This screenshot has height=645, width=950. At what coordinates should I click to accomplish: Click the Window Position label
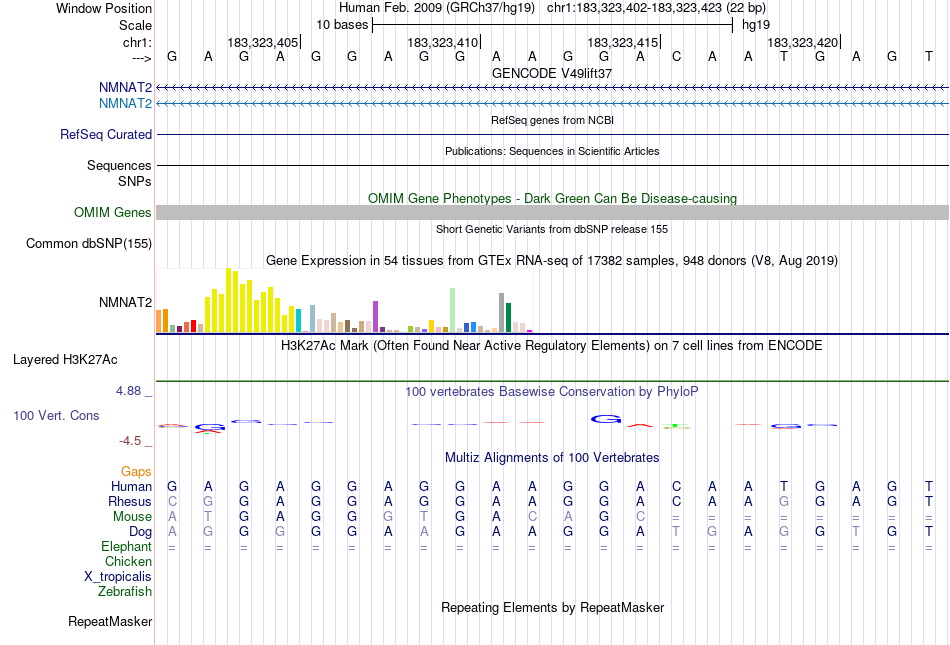tap(104, 8)
